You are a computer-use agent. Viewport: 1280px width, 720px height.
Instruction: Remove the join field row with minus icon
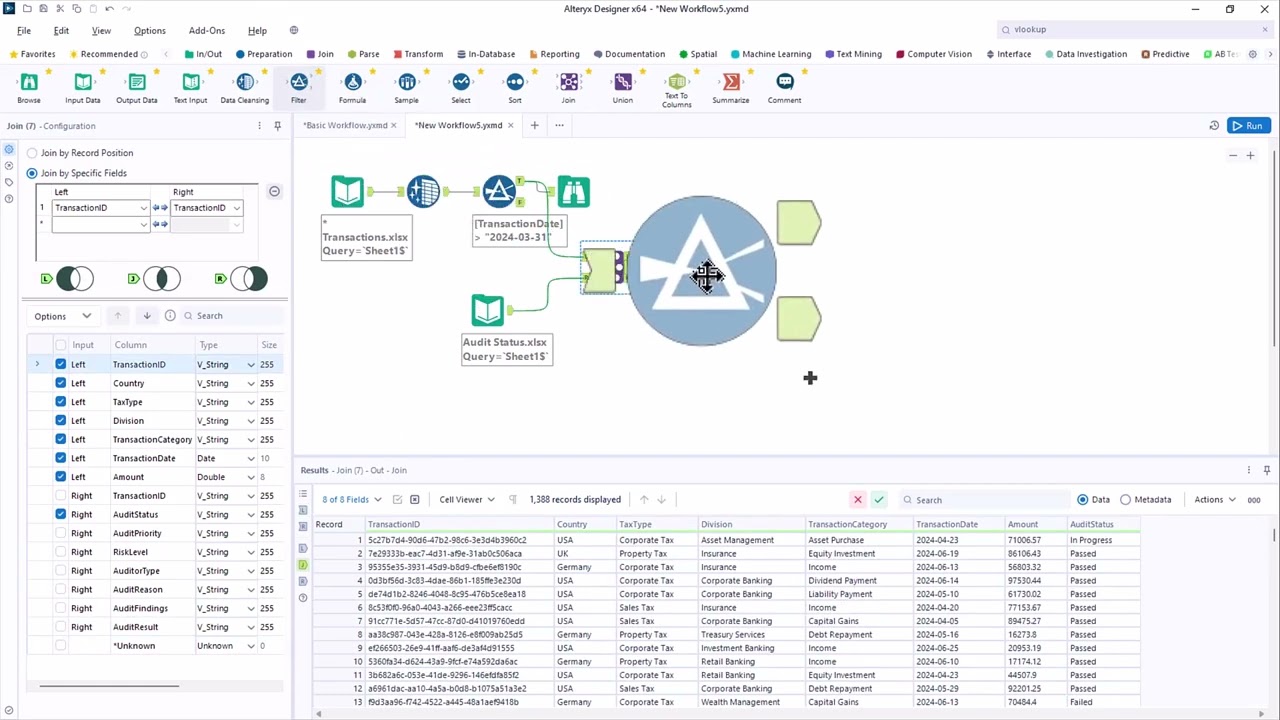(x=274, y=191)
